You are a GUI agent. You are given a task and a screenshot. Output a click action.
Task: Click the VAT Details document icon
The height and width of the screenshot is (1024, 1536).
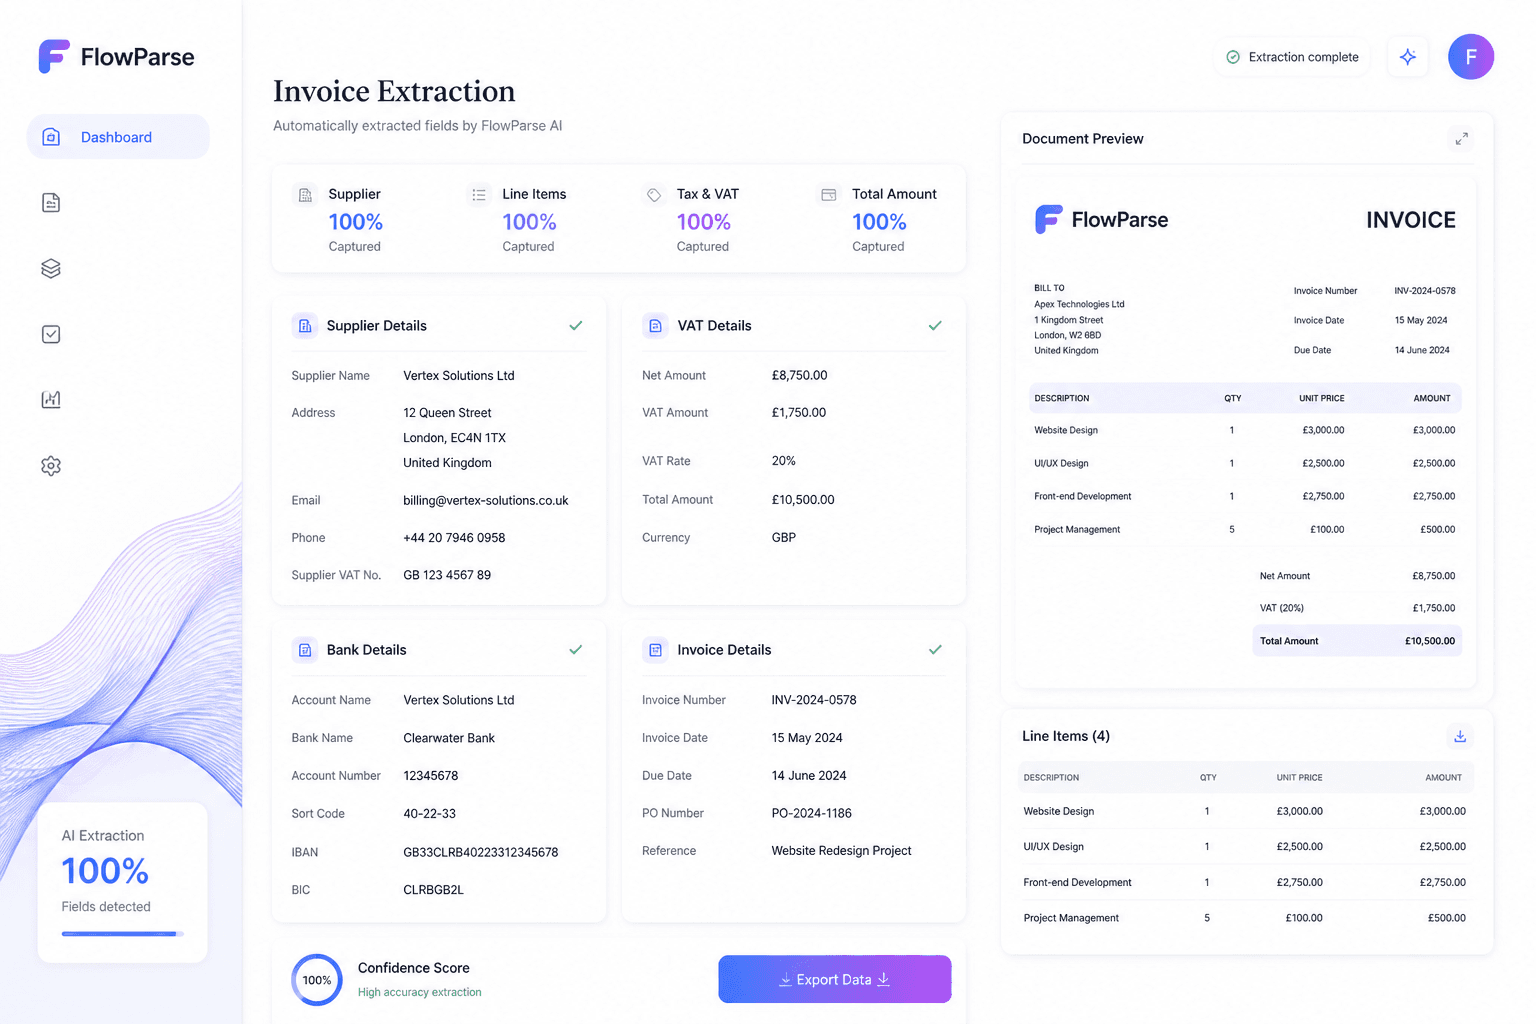tap(655, 326)
